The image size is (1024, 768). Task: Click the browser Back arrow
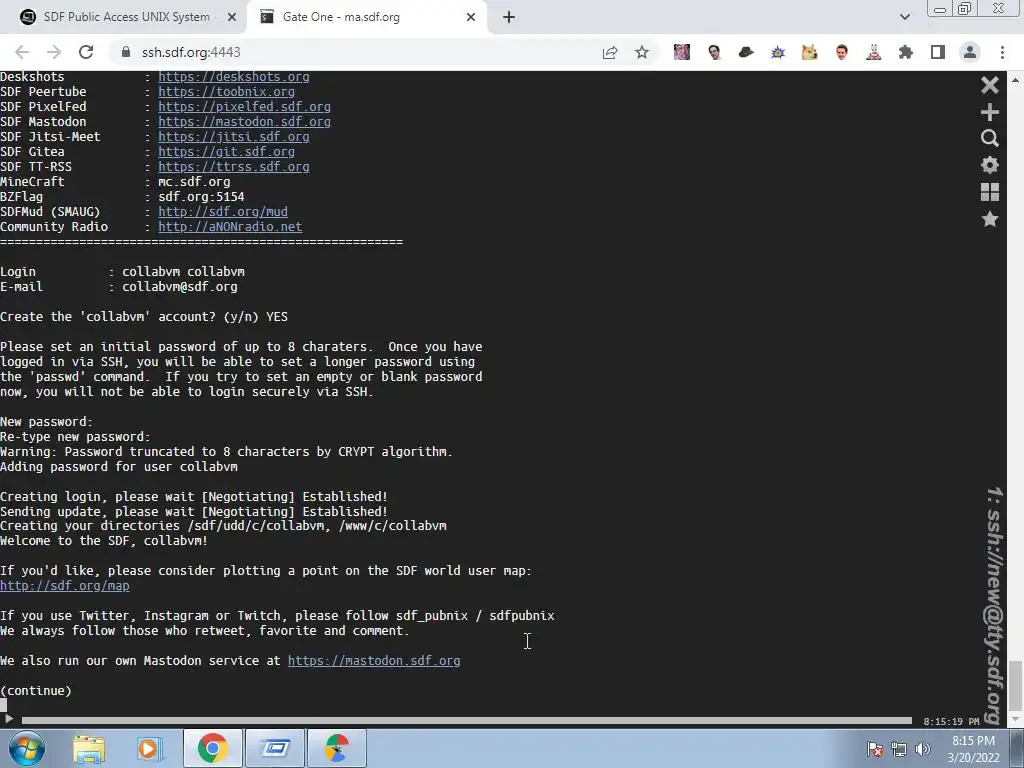point(22,52)
